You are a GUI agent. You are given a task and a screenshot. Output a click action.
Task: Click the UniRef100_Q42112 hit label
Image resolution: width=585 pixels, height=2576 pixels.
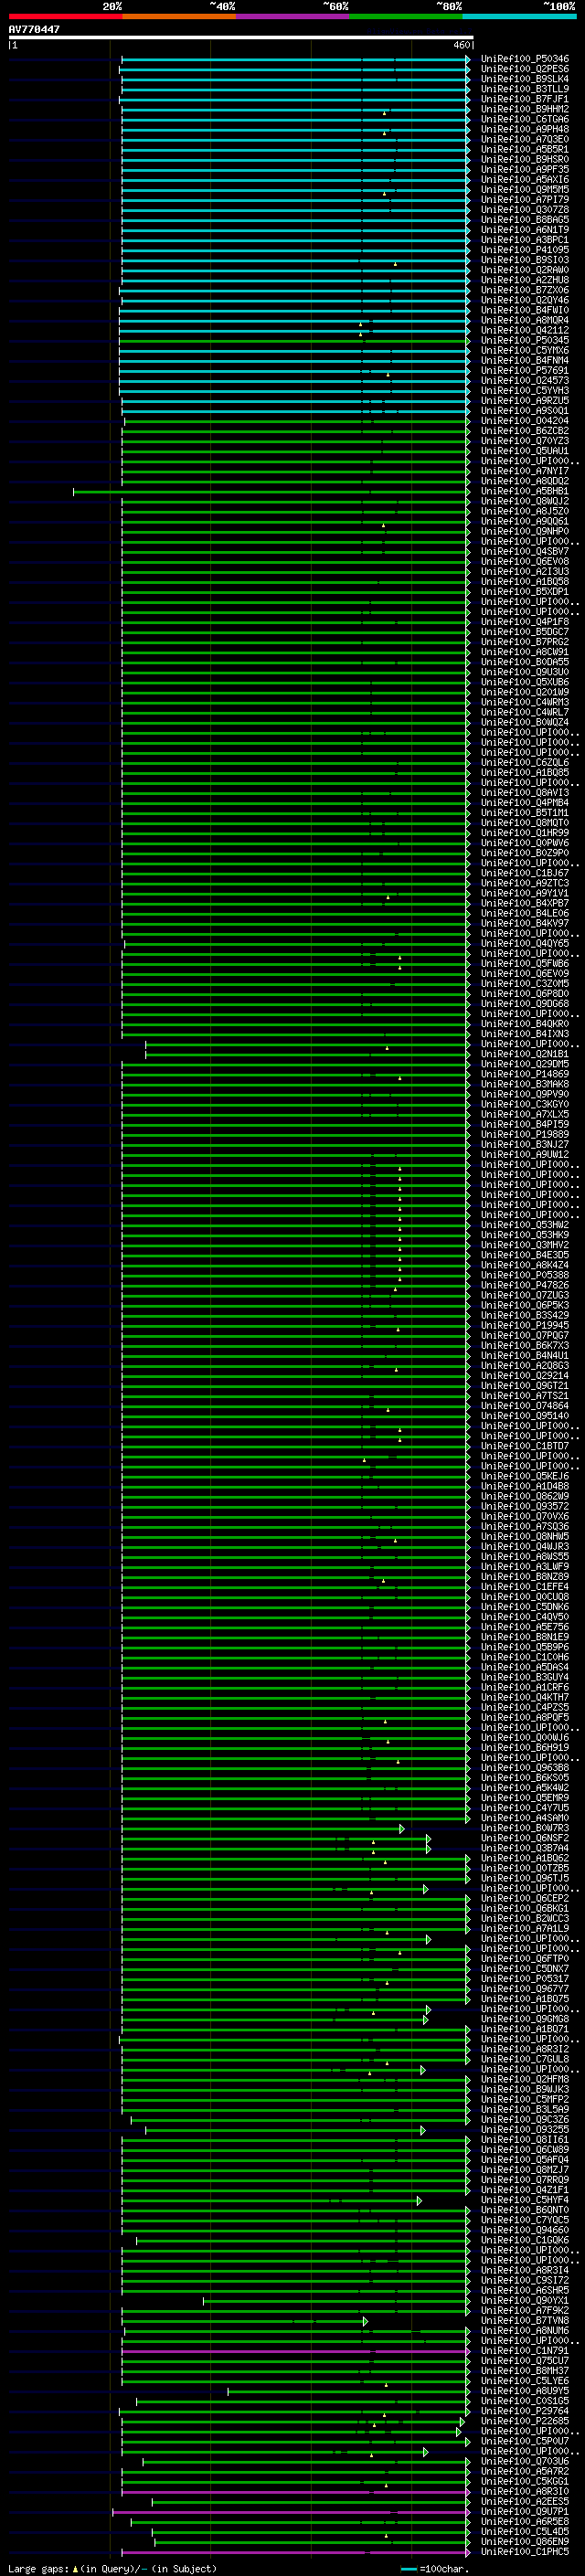(524, 330)
